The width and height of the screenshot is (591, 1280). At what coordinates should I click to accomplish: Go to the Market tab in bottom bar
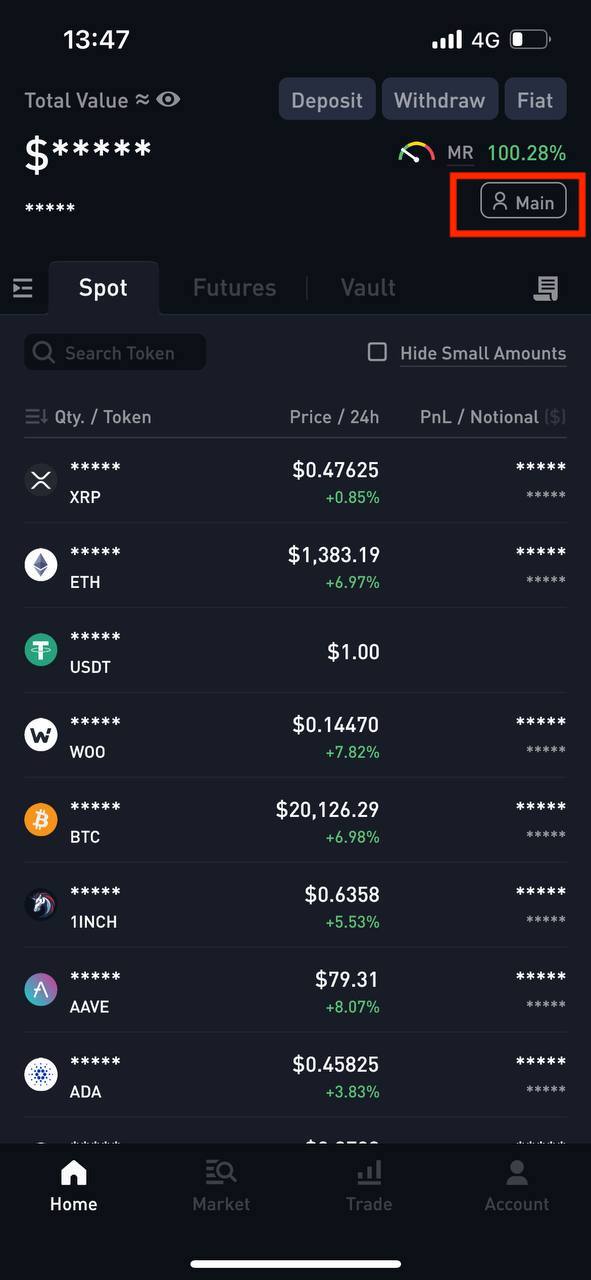pos(221,1187)
